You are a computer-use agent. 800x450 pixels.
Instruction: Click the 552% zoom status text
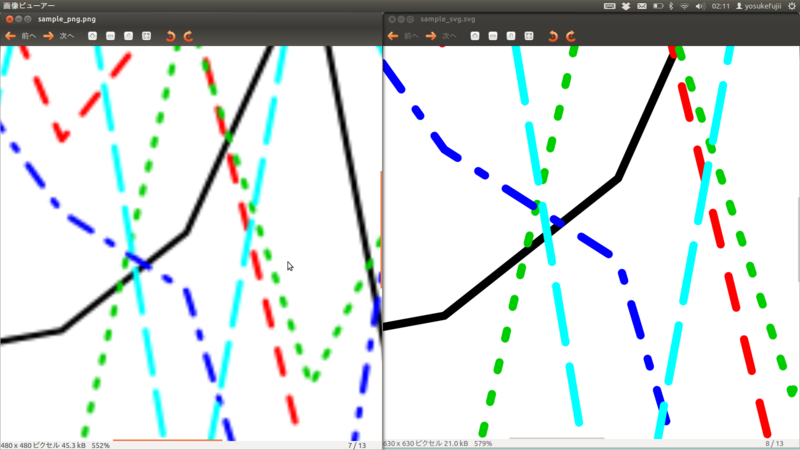(101, 445)
